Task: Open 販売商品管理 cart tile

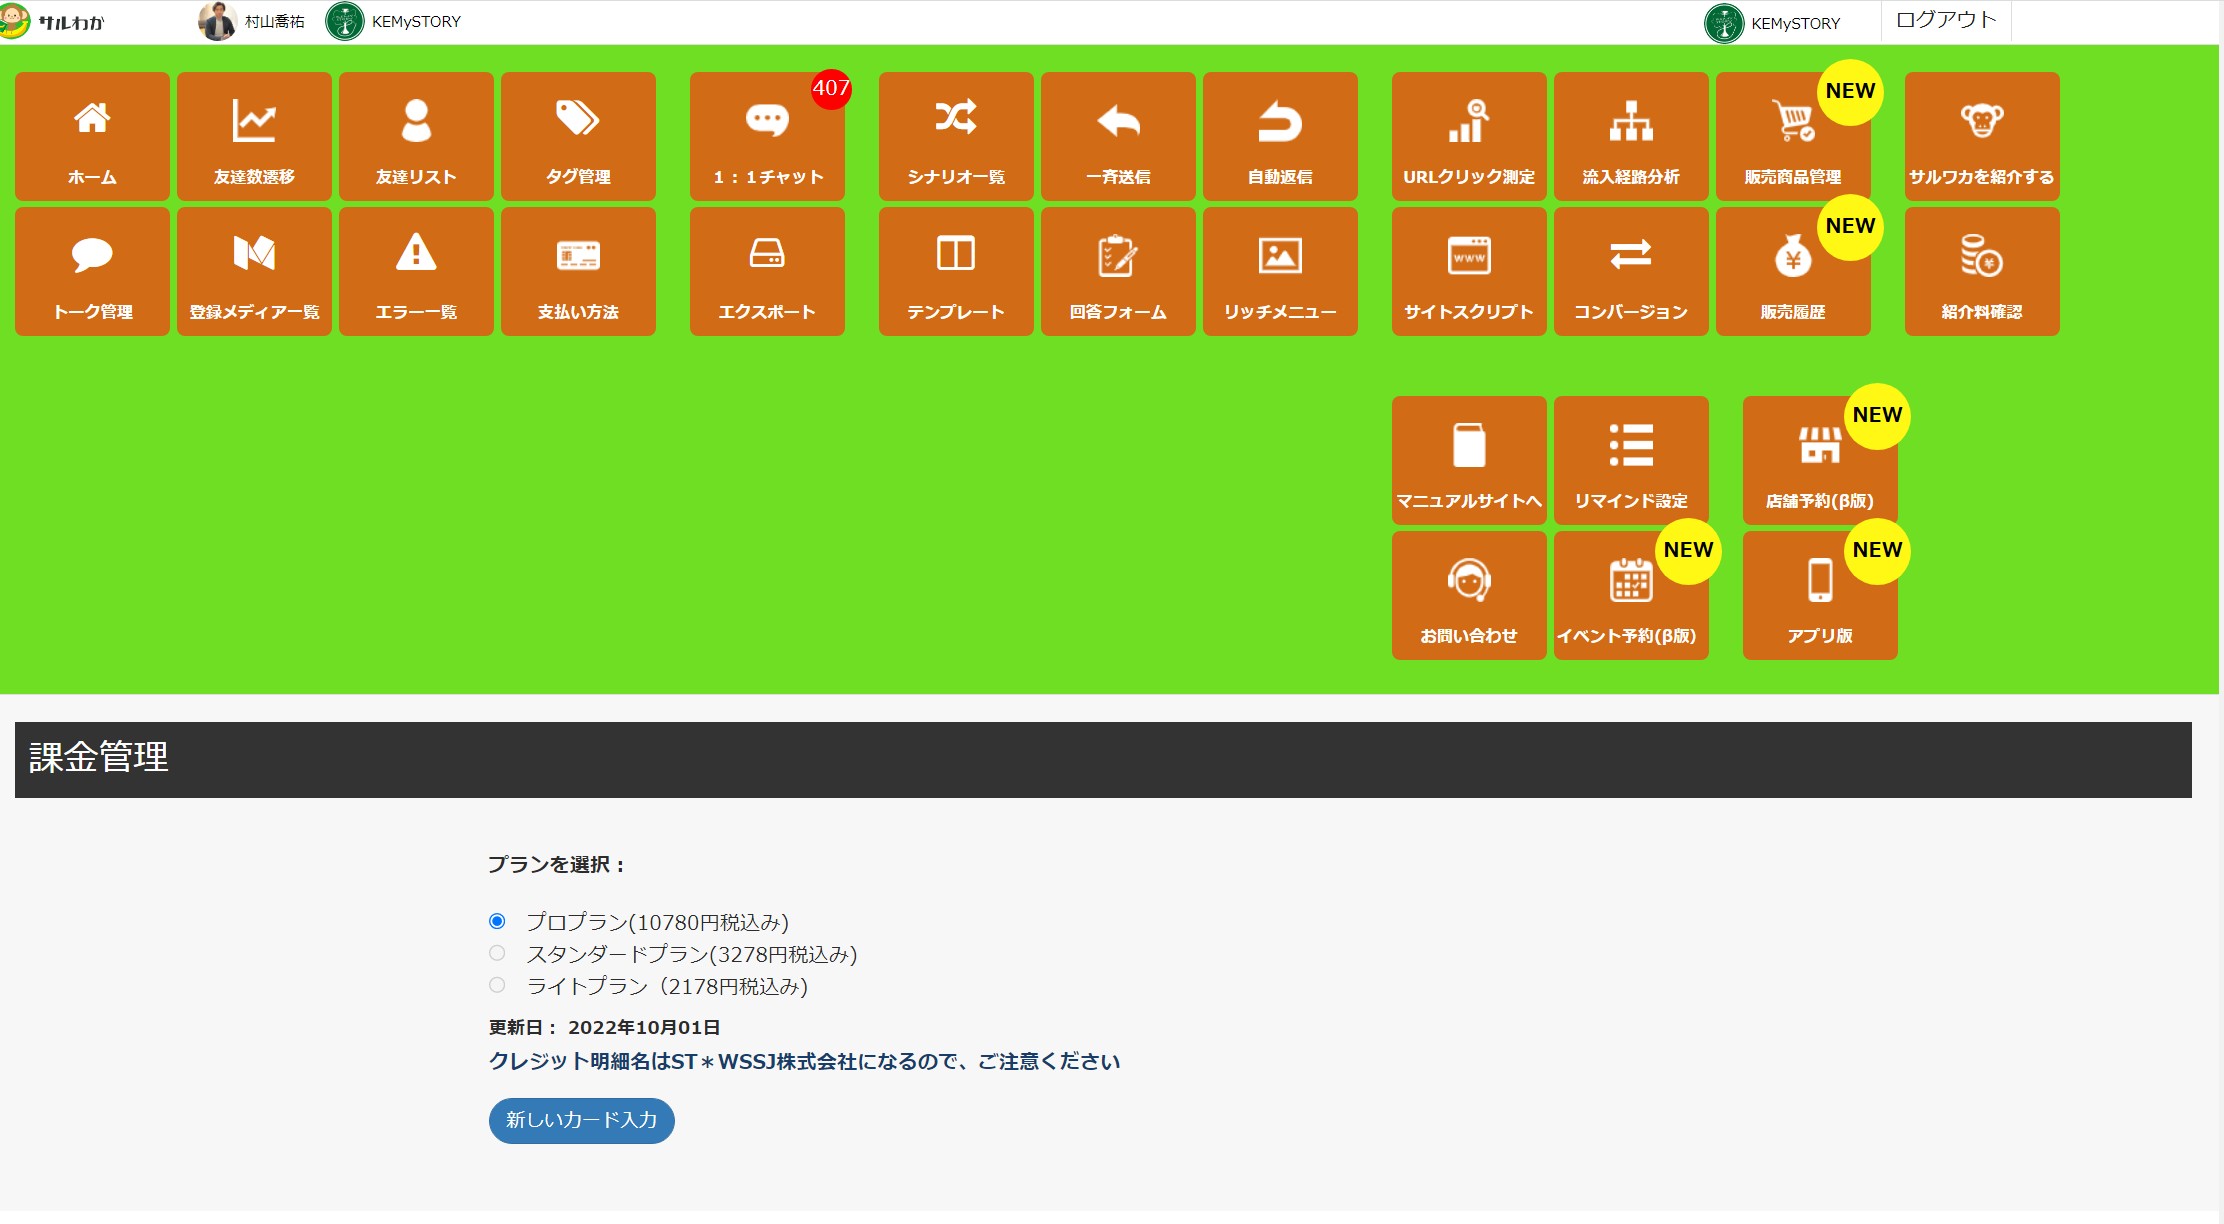Action: [1793, 136]
